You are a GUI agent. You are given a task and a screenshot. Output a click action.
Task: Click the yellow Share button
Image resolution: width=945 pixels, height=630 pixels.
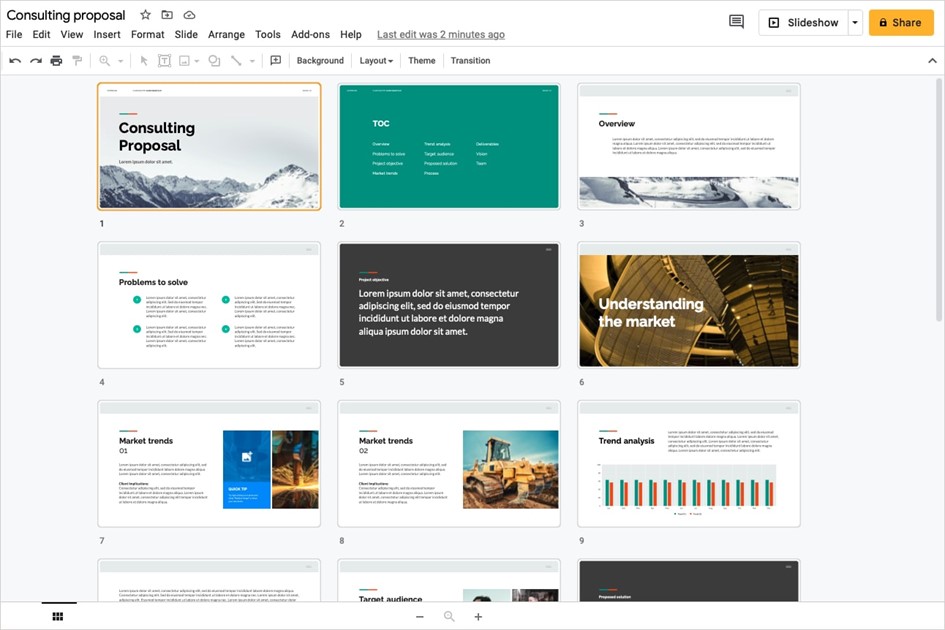point(901,22)
